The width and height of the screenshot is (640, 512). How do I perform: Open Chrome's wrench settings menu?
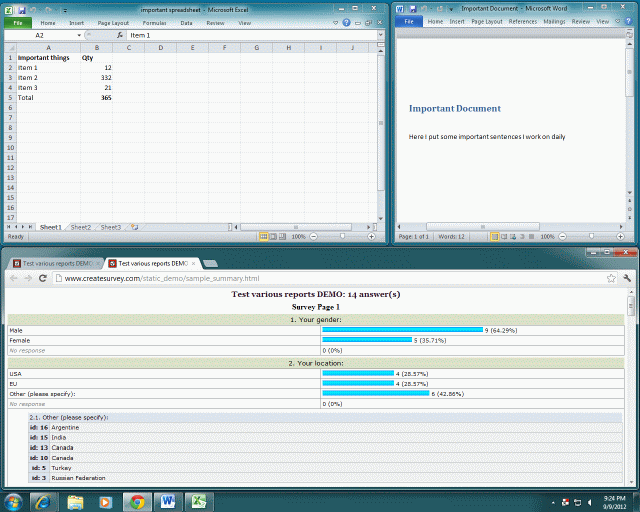pyautogui.click(x=626, y=278)
